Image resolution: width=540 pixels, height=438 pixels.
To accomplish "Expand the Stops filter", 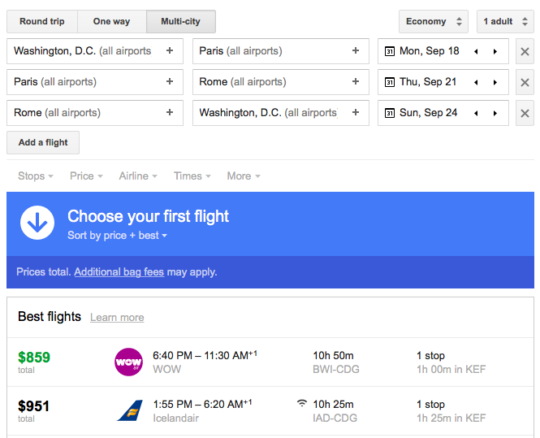I will [35, 176].
